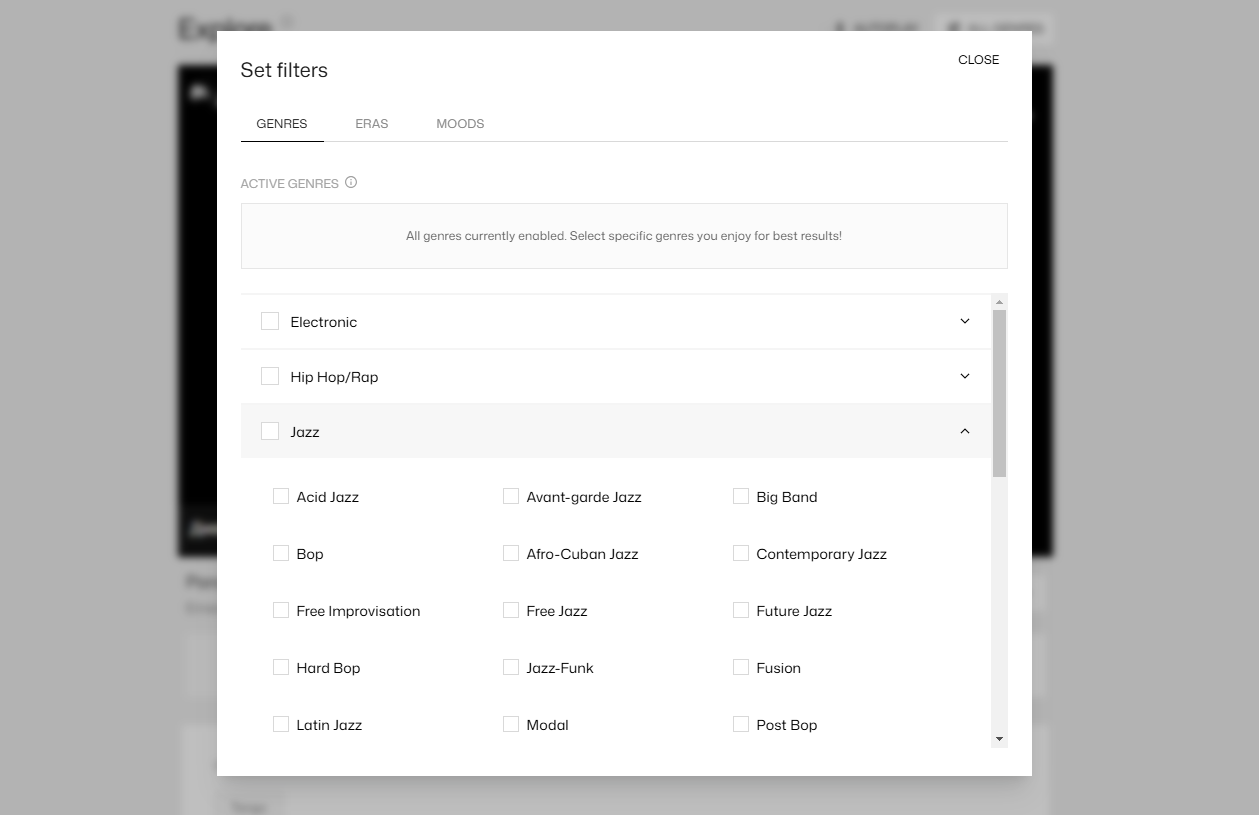The height and width of the screenshot is (815, 1259).
Task: Collapse the Jazz genre section
Action: coord(964,432)
